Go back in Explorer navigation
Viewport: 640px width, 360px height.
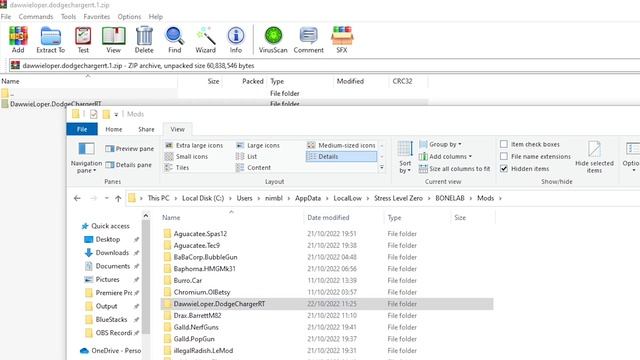click(x=77, y=198)
